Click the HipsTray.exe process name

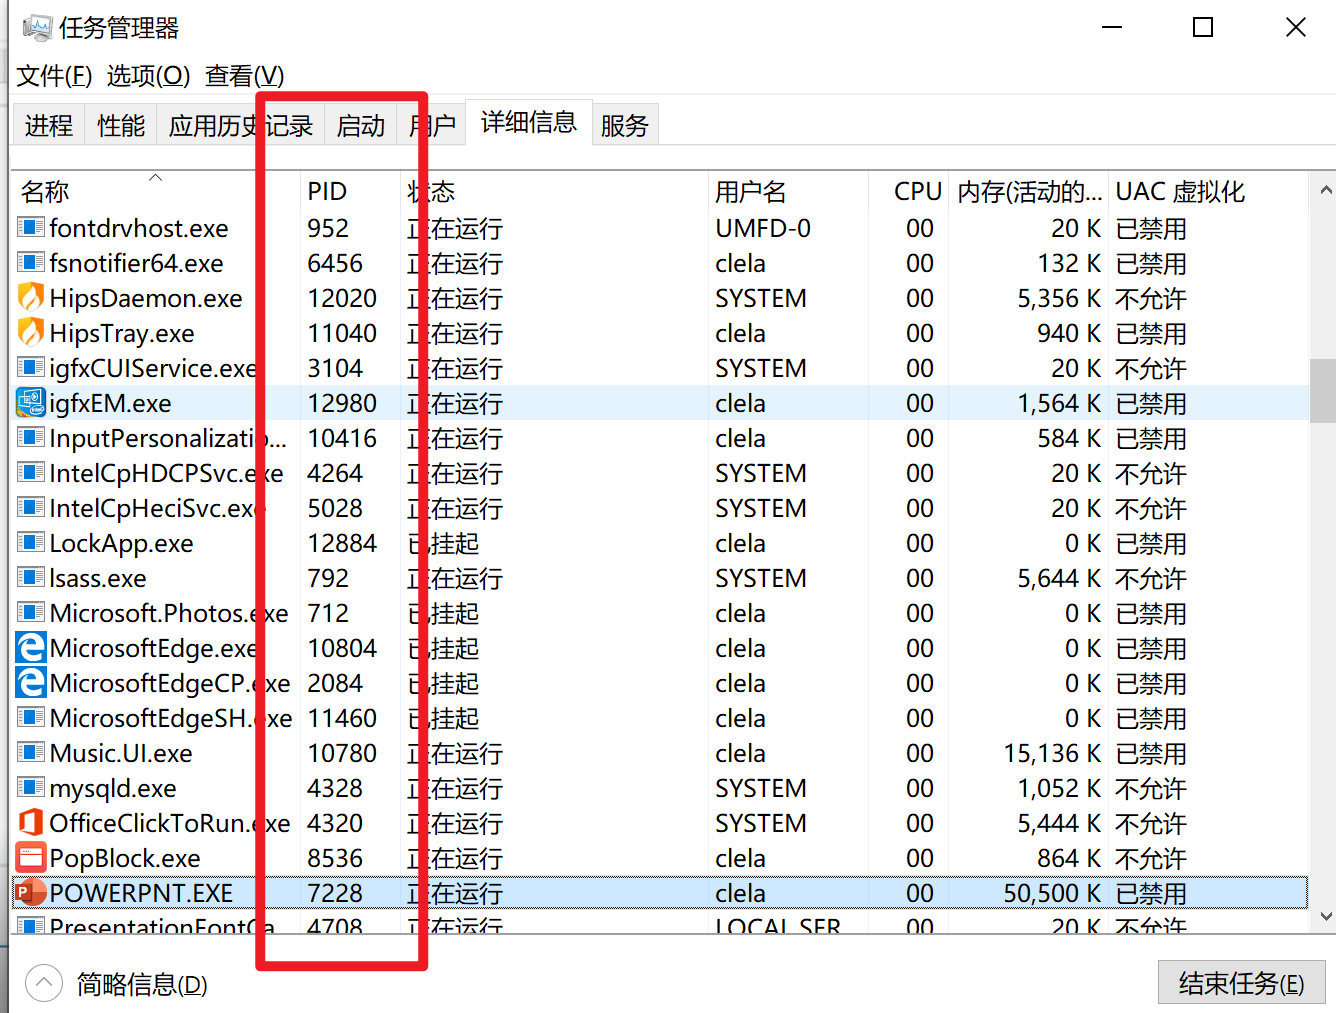(x=122, y=333)
